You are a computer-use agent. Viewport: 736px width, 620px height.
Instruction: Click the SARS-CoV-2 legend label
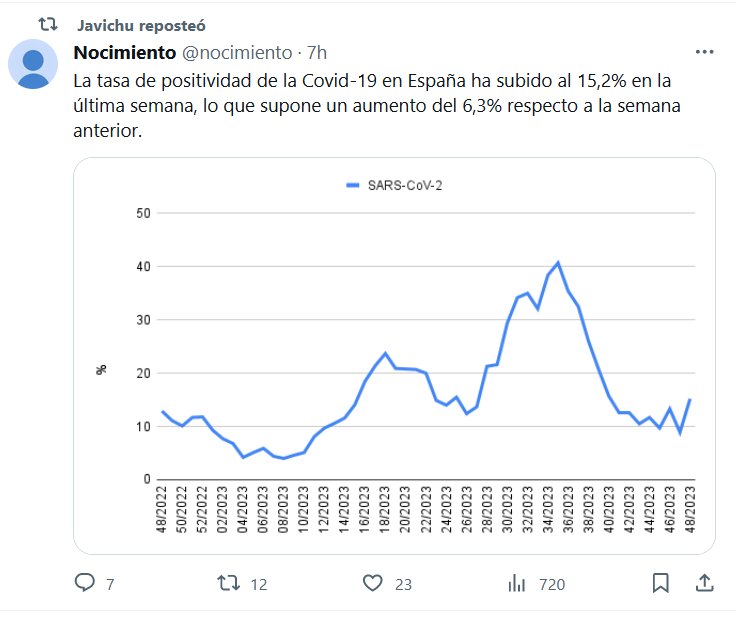click(406, 184)
